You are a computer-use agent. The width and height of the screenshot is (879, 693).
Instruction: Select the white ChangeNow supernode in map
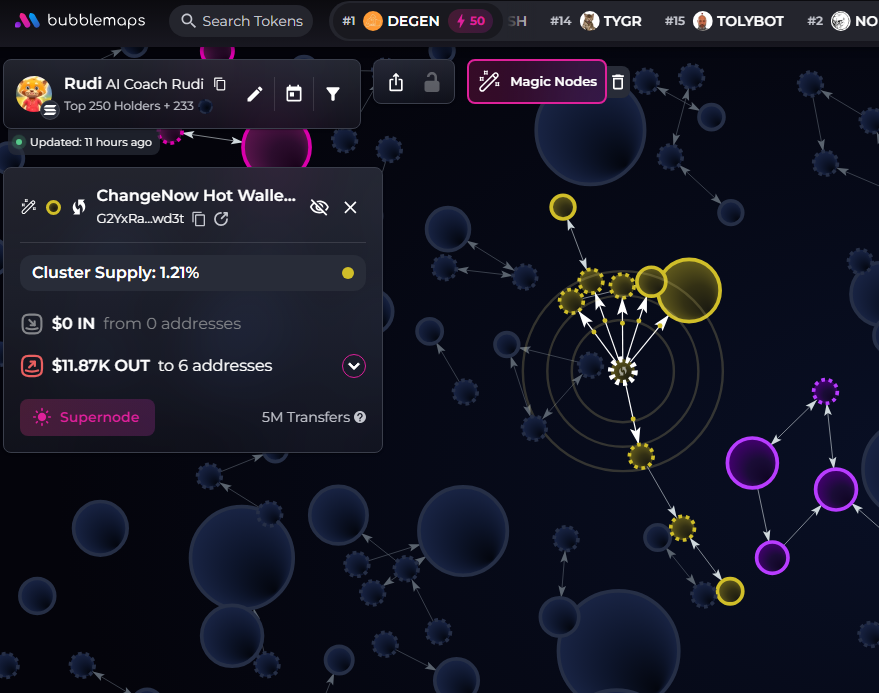[x=622, y=371]
